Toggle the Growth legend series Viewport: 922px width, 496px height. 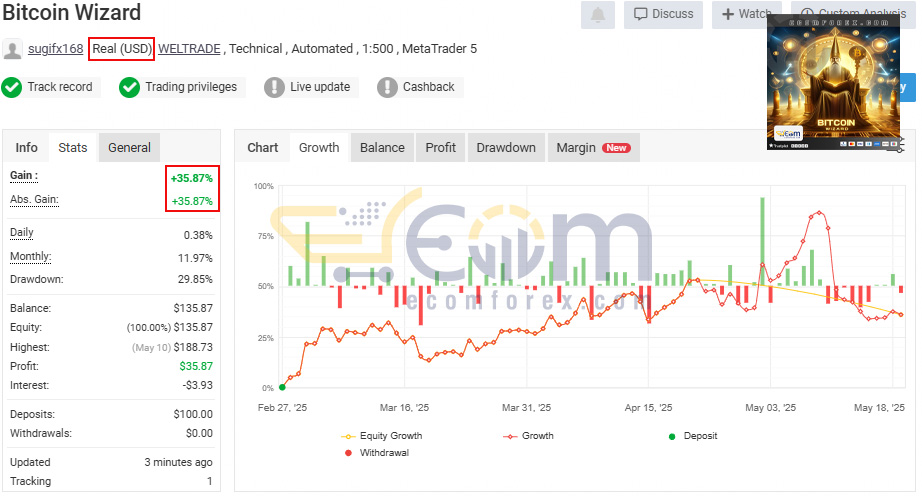pos(528,436)
